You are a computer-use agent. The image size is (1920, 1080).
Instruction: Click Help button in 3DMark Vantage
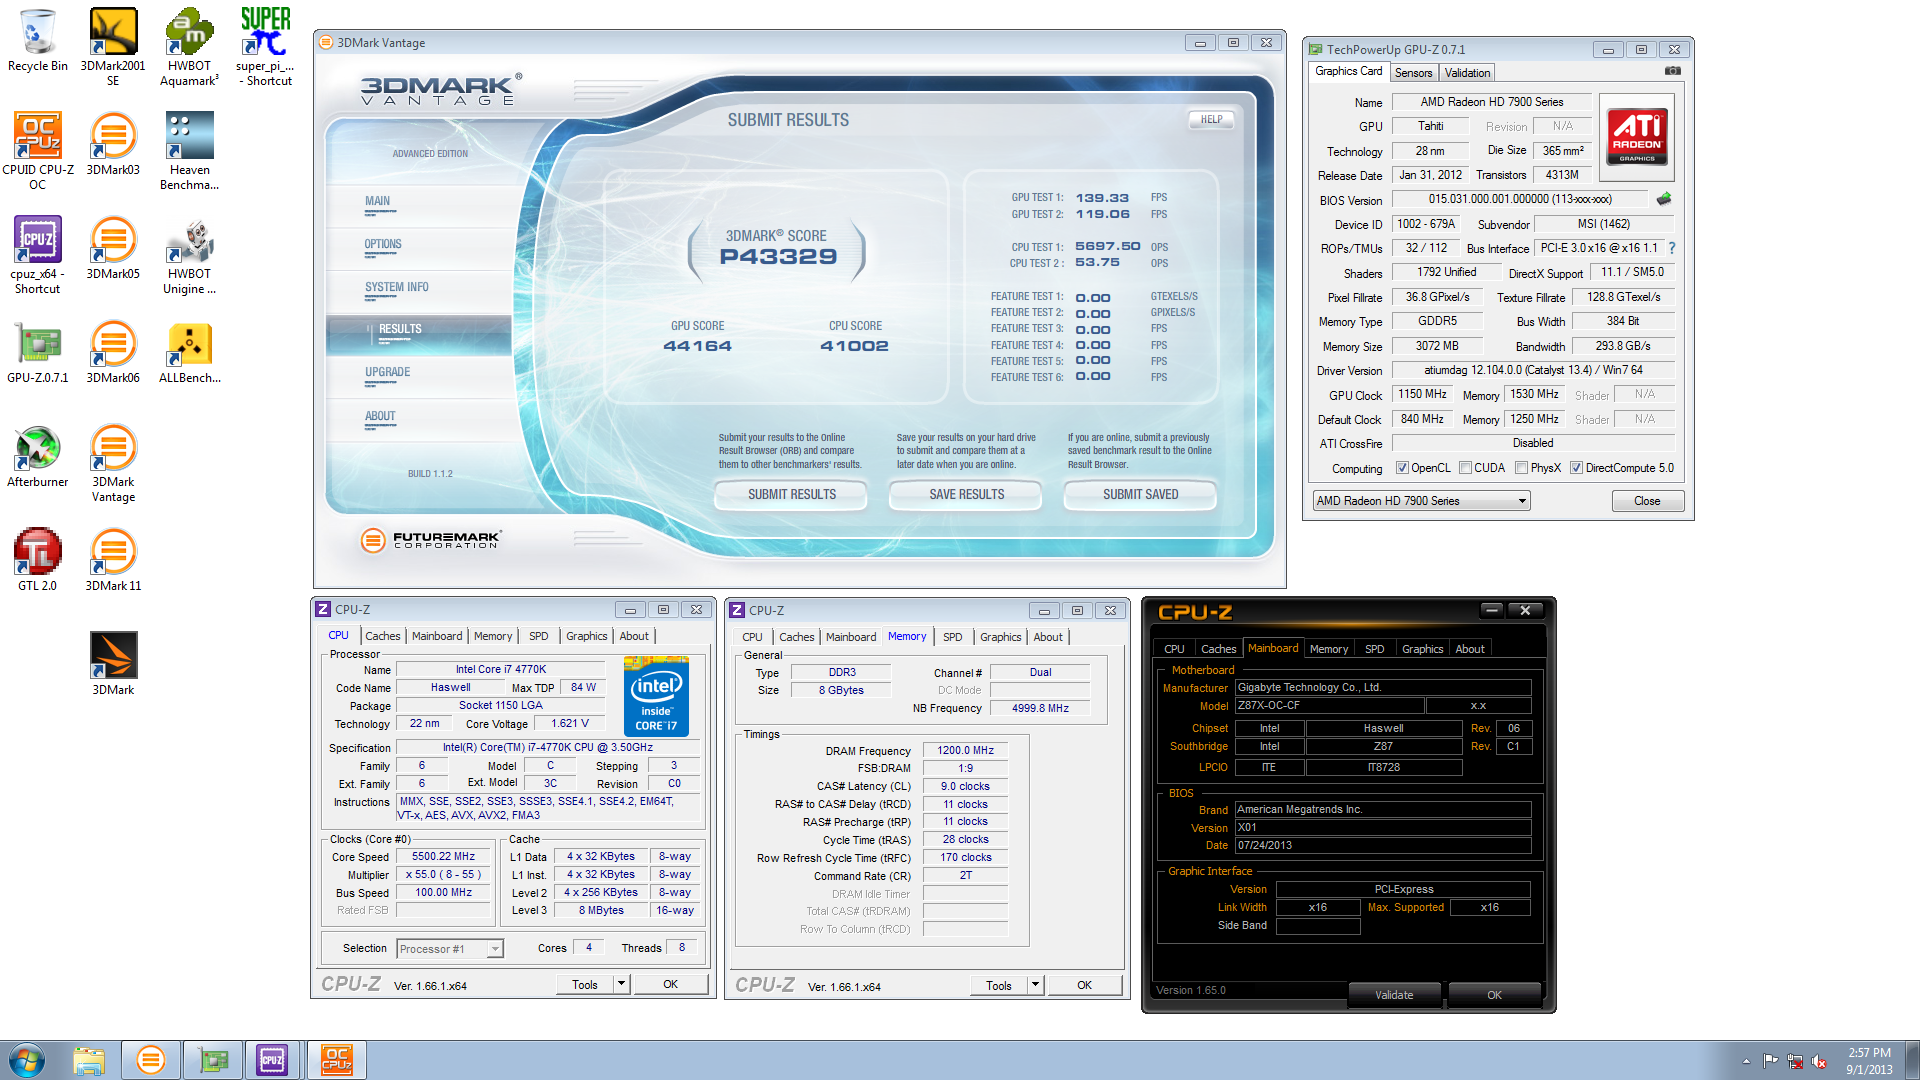click(1211, 119)
